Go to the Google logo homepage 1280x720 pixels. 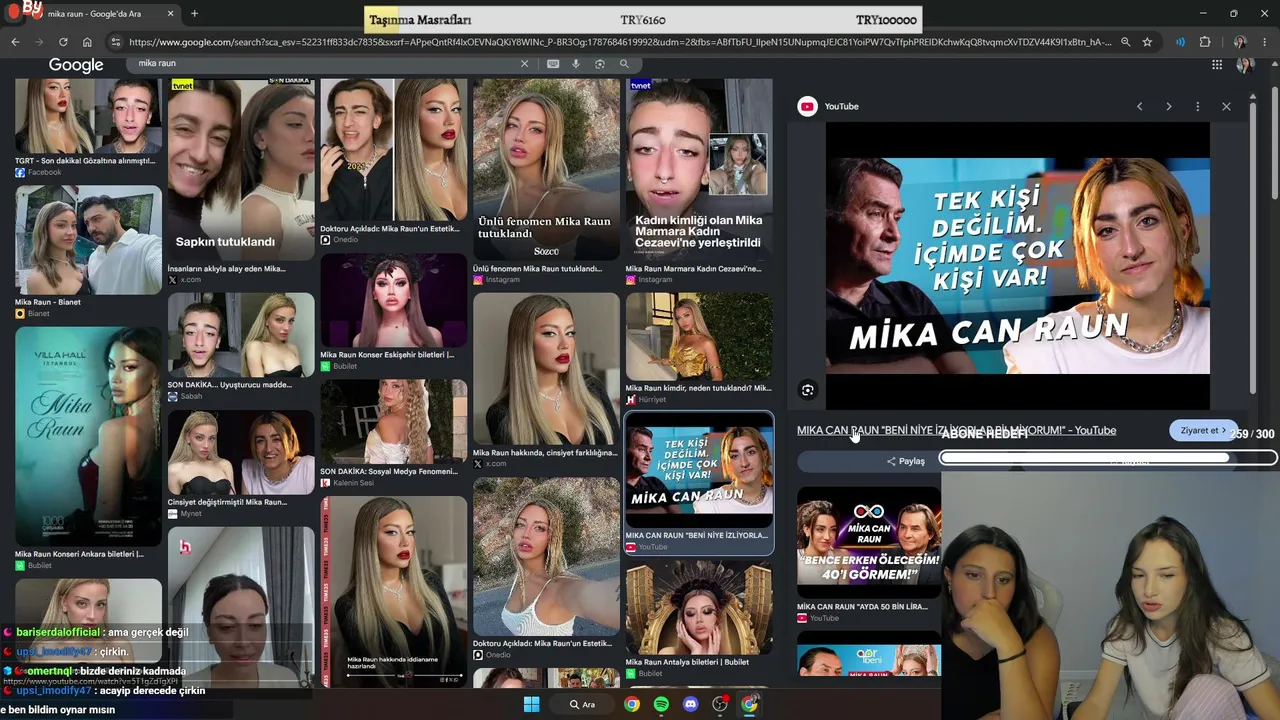(x=76, y=65)
